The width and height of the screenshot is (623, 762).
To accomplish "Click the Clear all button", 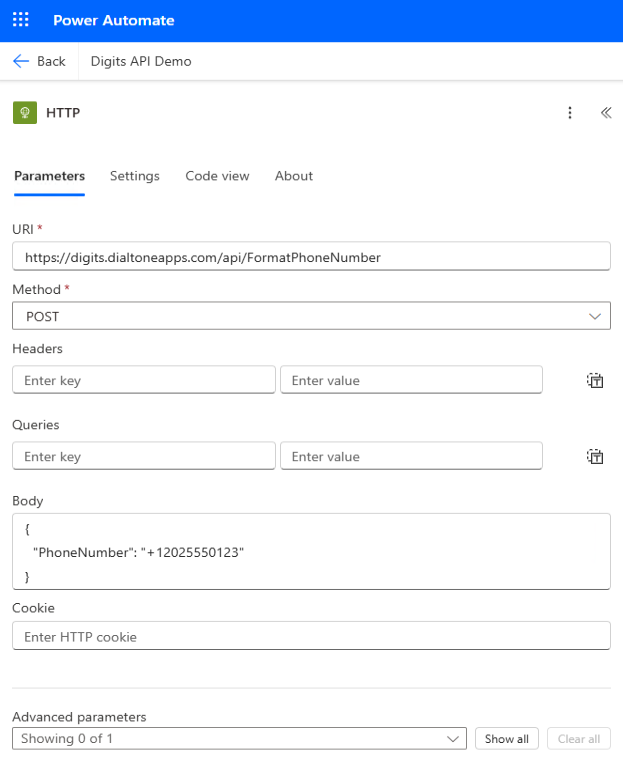I will click(578, 739).
